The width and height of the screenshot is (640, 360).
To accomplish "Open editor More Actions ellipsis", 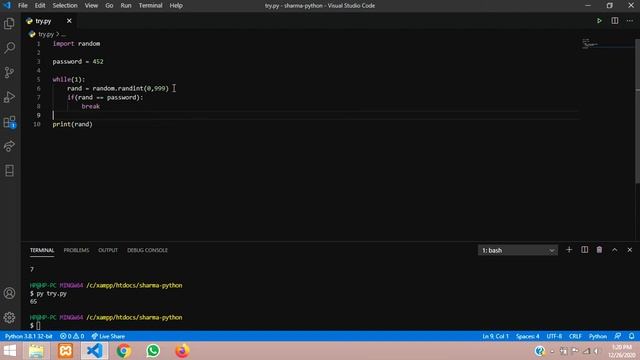I will (x=630, y=21).
